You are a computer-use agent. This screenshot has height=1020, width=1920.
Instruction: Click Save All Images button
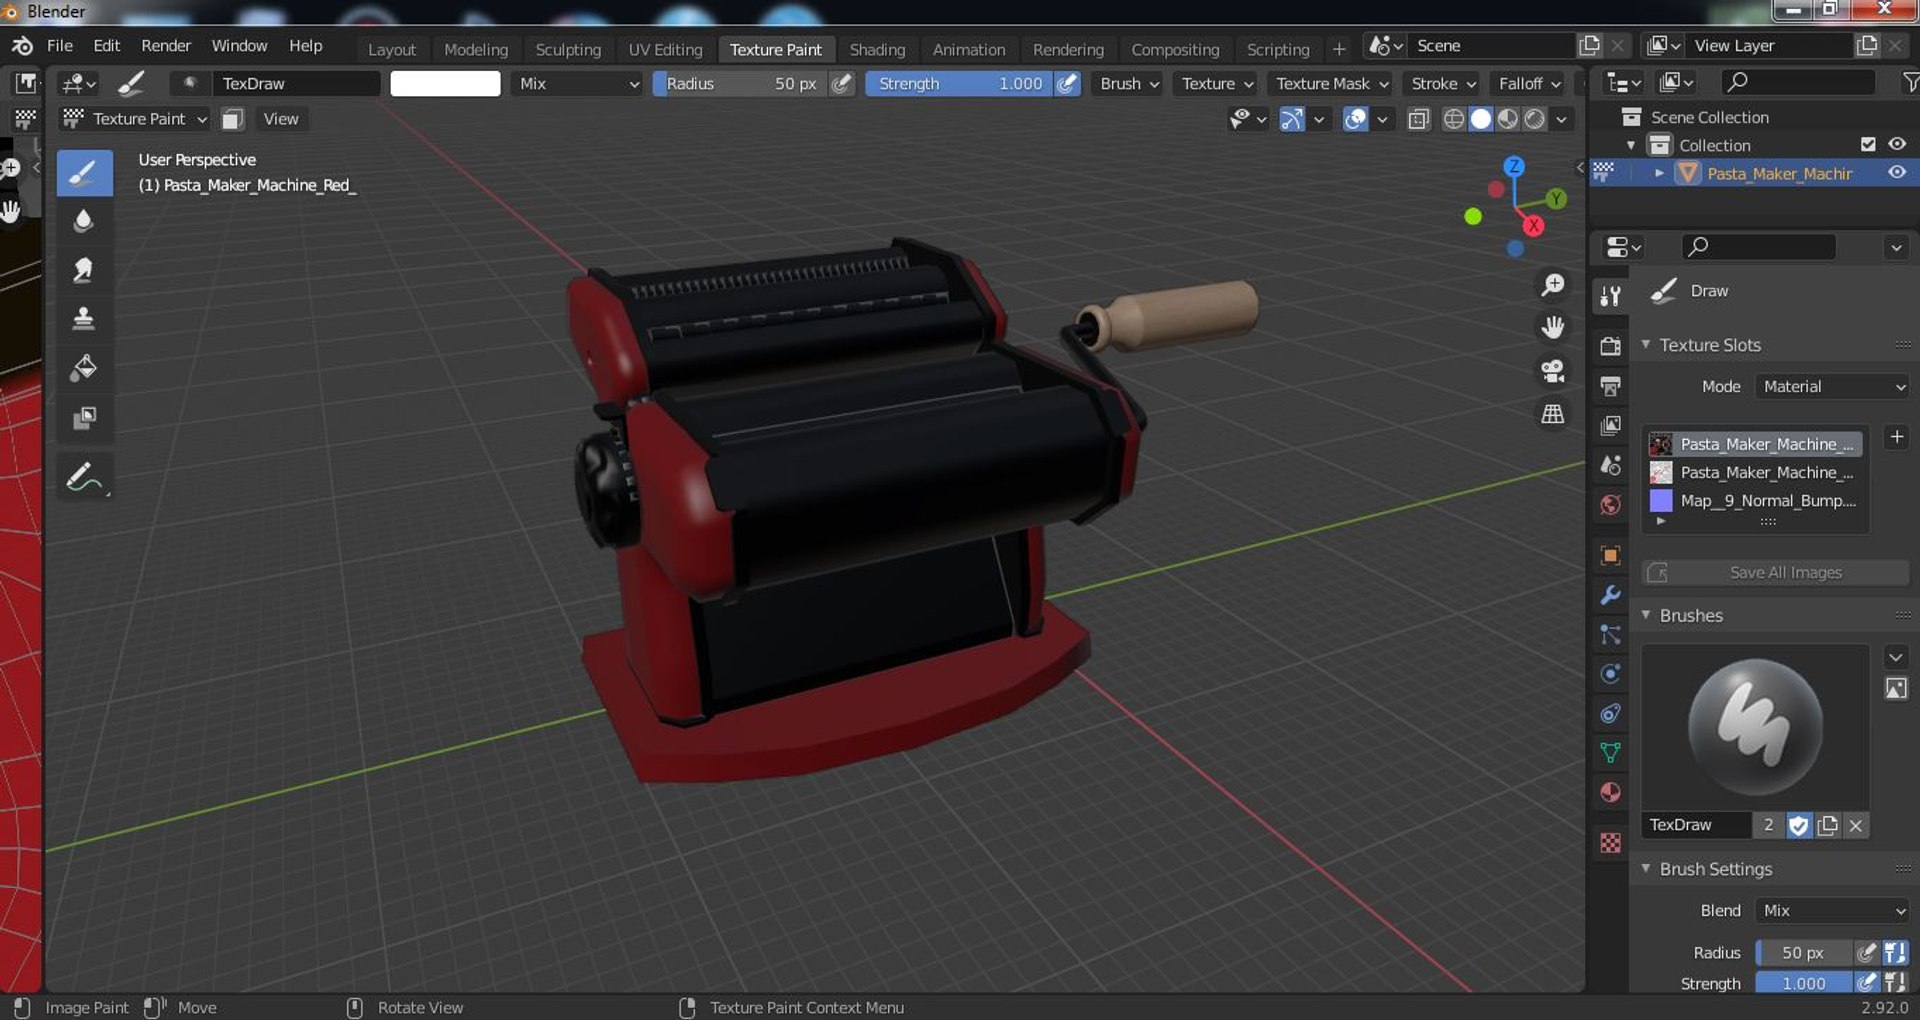1776,572
